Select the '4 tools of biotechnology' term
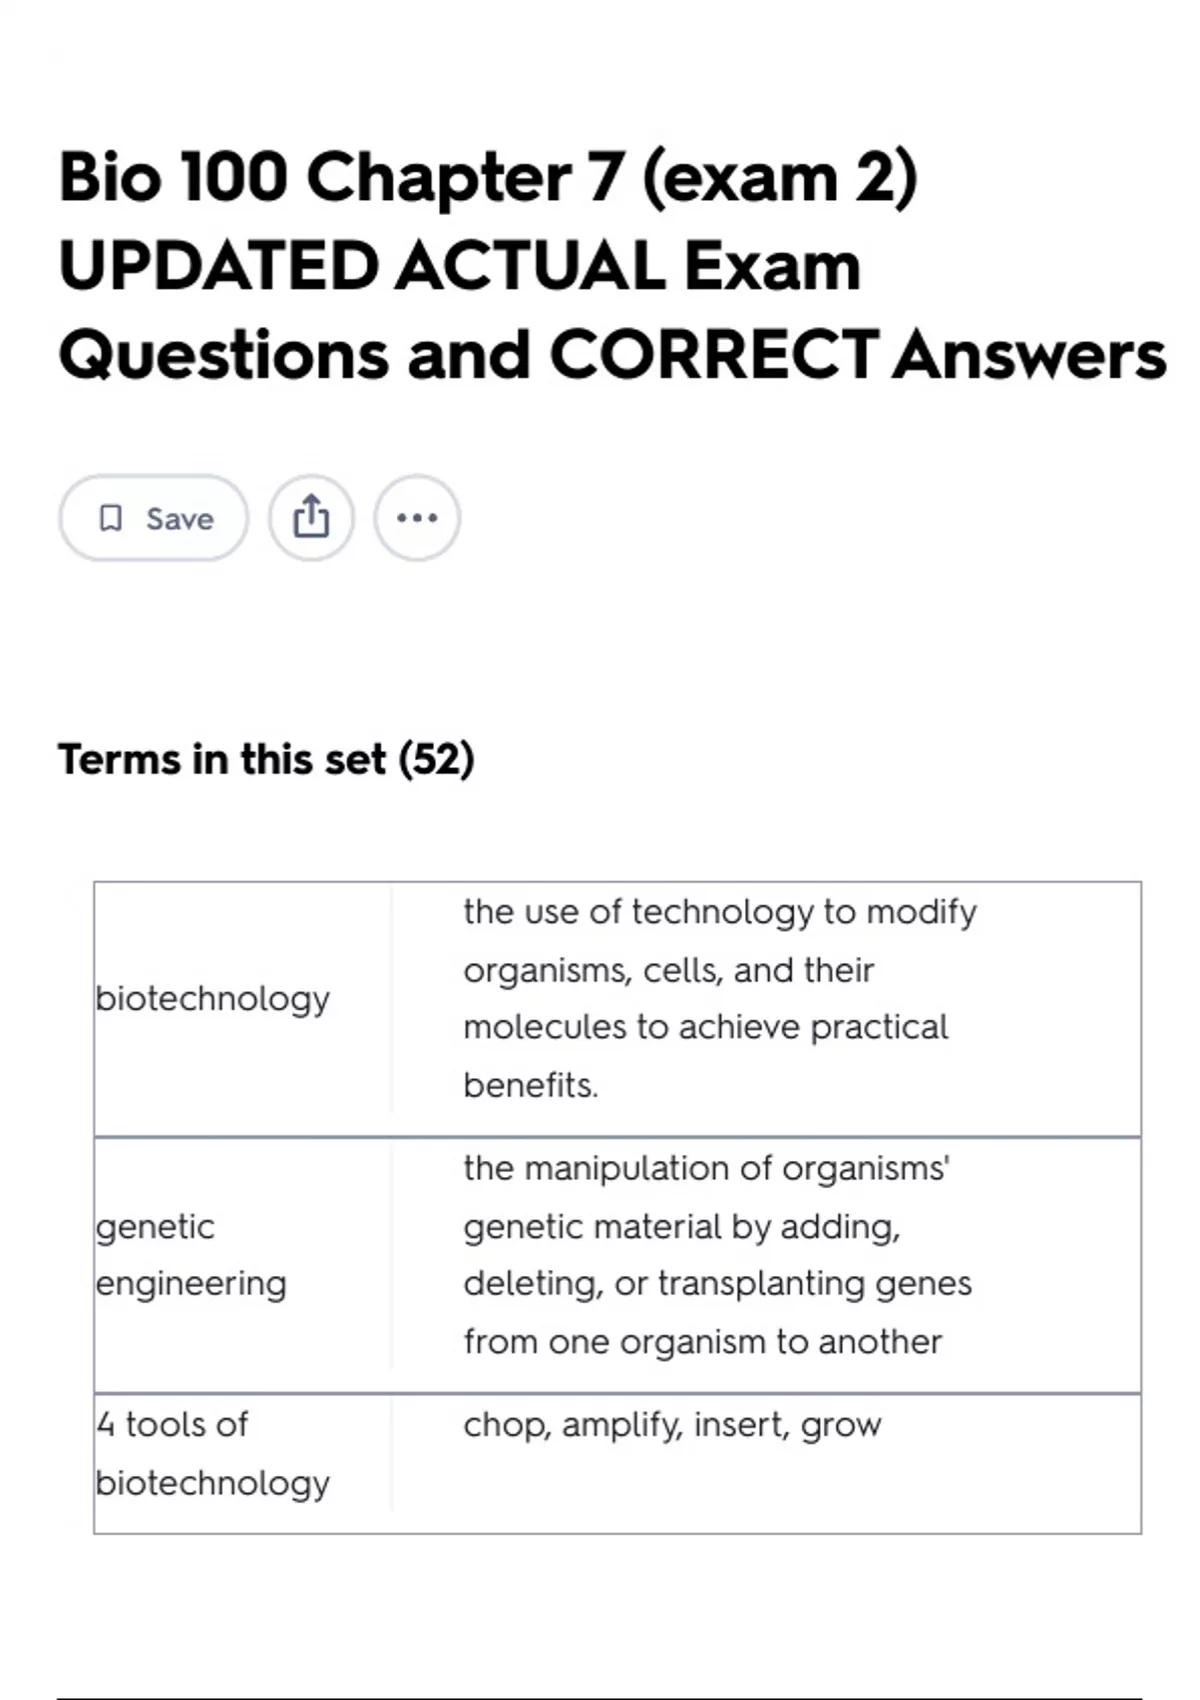The width and height of the screenshot is (1200, 1700). point(213,1453)
